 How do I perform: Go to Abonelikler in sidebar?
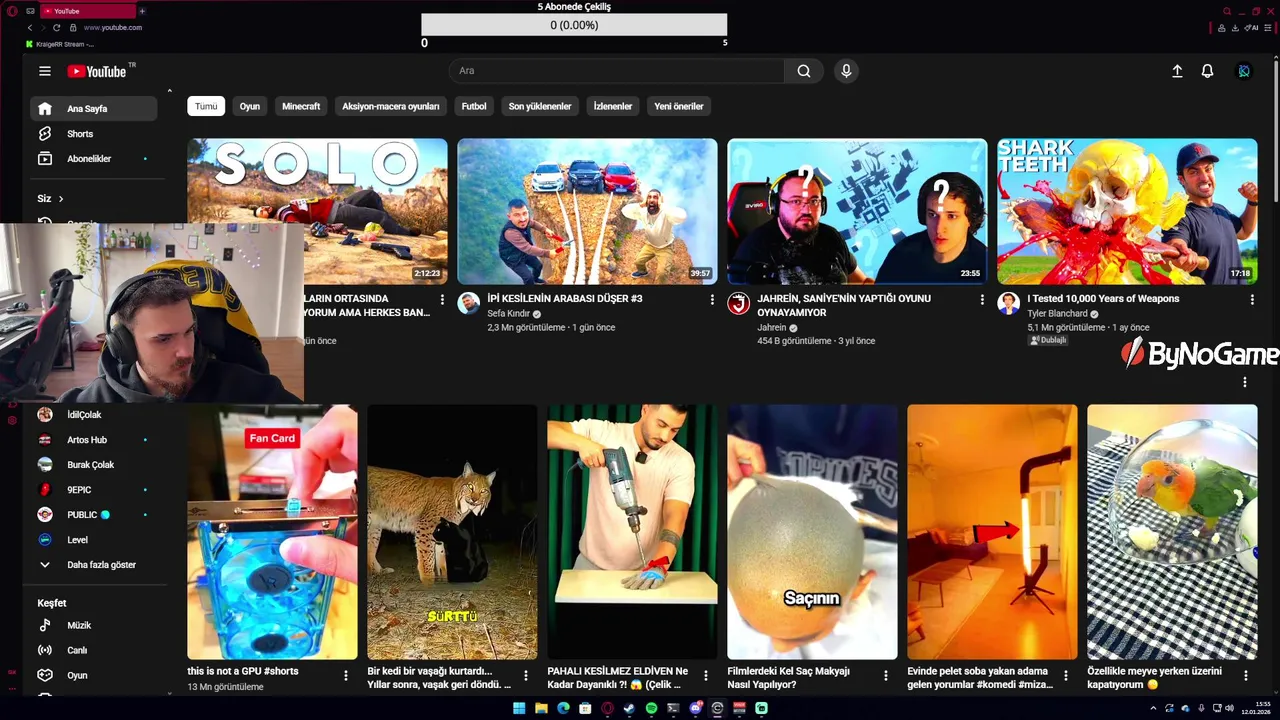[93, 159]
